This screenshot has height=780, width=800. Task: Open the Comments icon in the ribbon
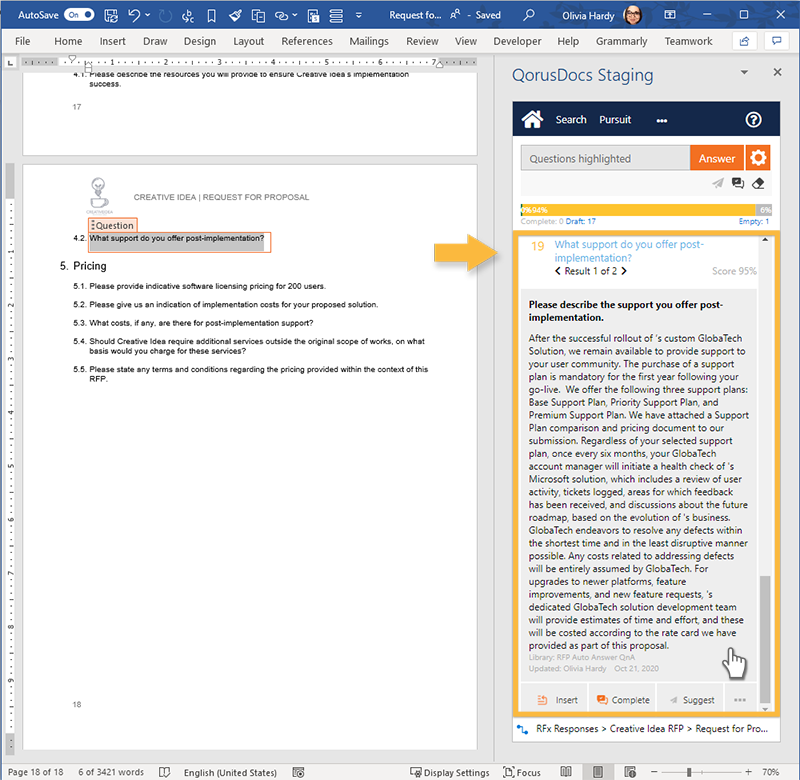click(777, 41)
